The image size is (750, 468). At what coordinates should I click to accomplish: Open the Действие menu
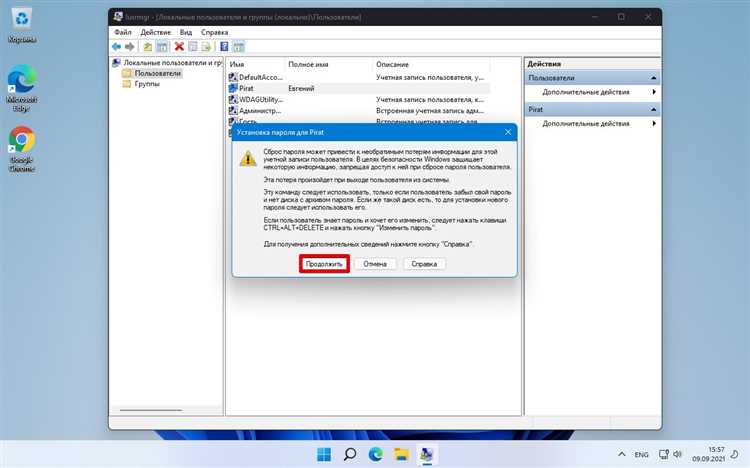(x=155, y=32)
